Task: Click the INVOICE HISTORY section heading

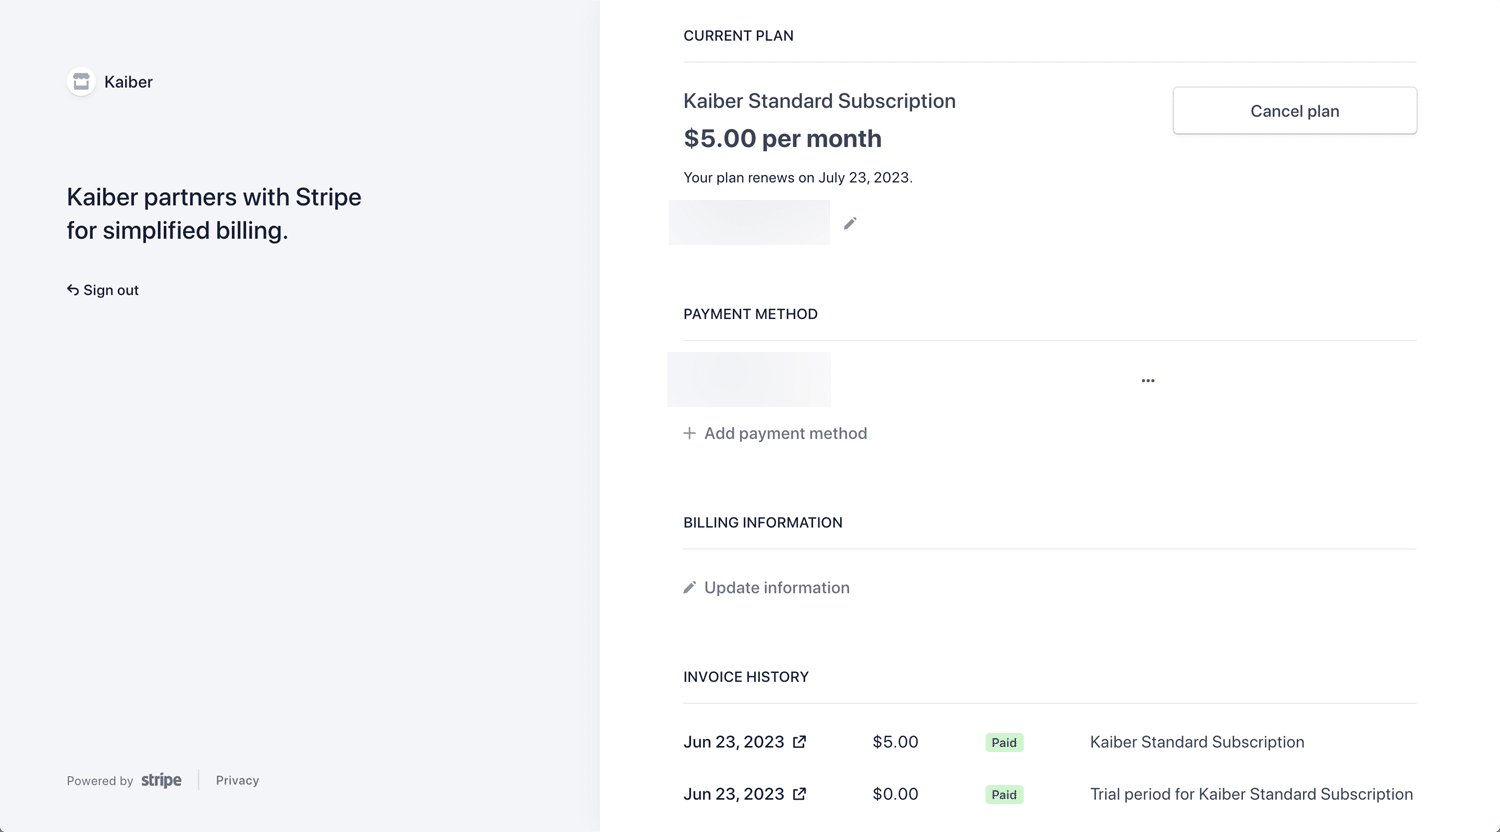Action: [x=746, y=677]
